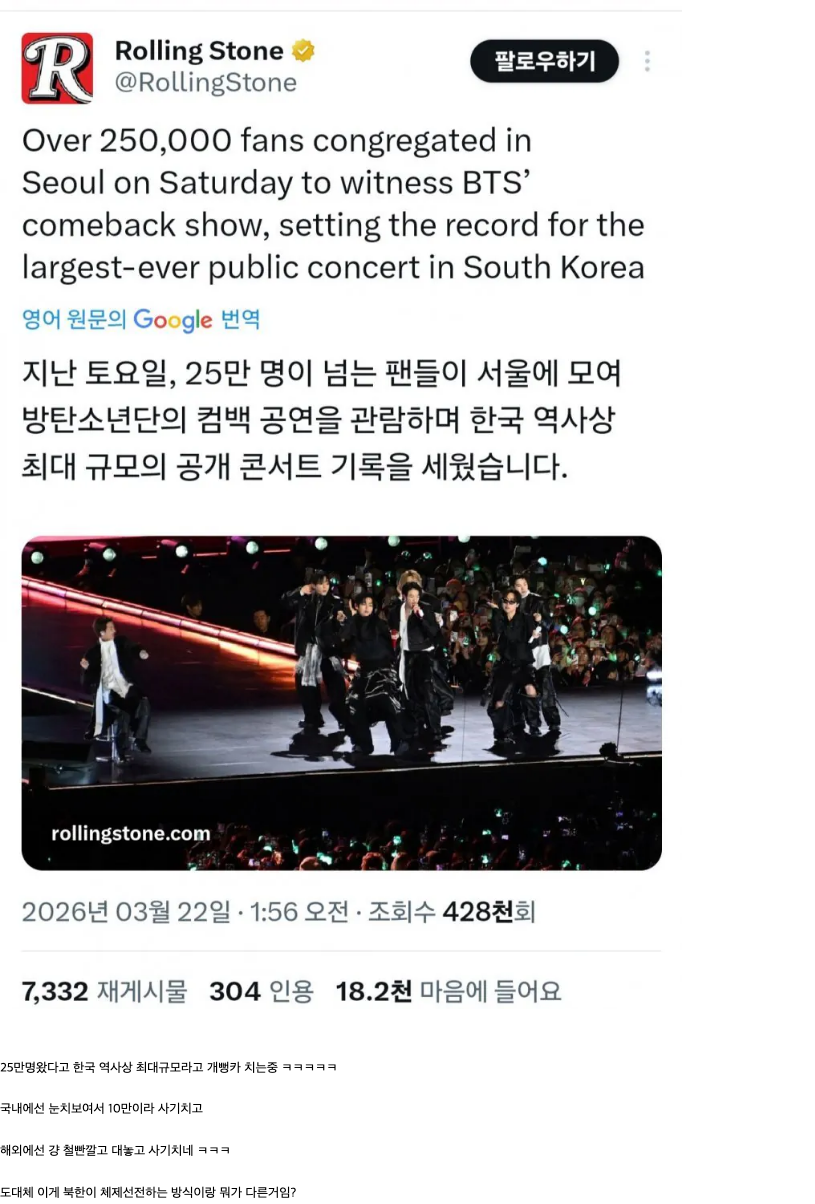Show the 7,332 재게시물 reposts list
This screenshot has height=1204, width=815.
(104, 992)
